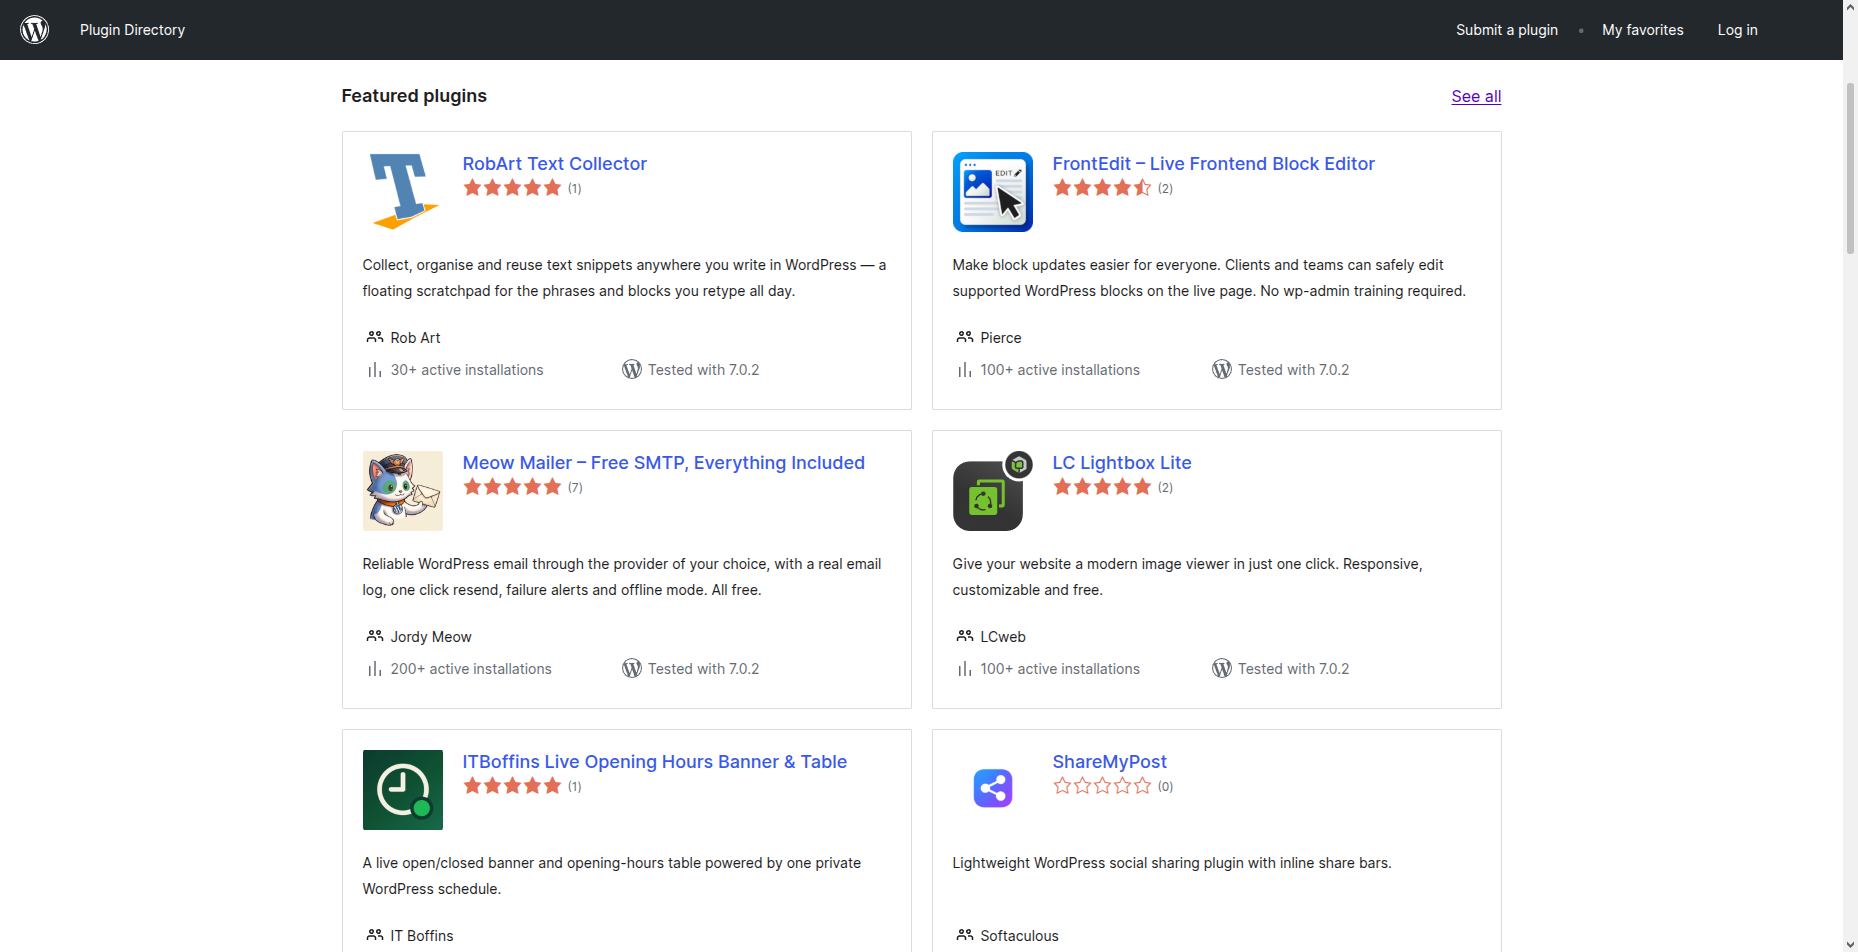This screenshot has width=1858, height=952.
Task: Click '100+ active installations' in LC Lightbox card
Action: [1060, 669]
